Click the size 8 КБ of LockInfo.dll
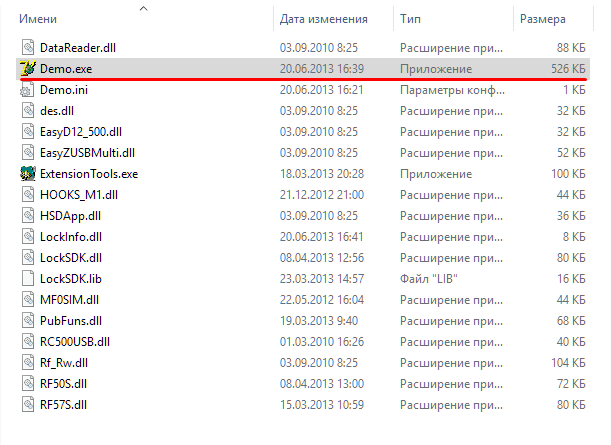 [574, 237]
